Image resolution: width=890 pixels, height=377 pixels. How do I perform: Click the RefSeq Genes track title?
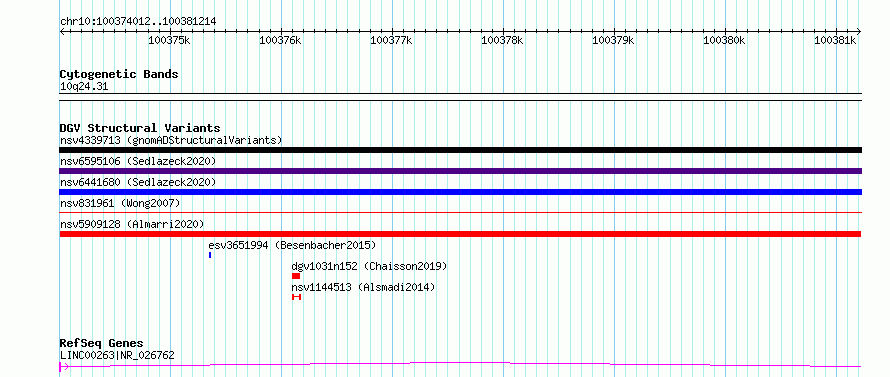coord(101,344)
